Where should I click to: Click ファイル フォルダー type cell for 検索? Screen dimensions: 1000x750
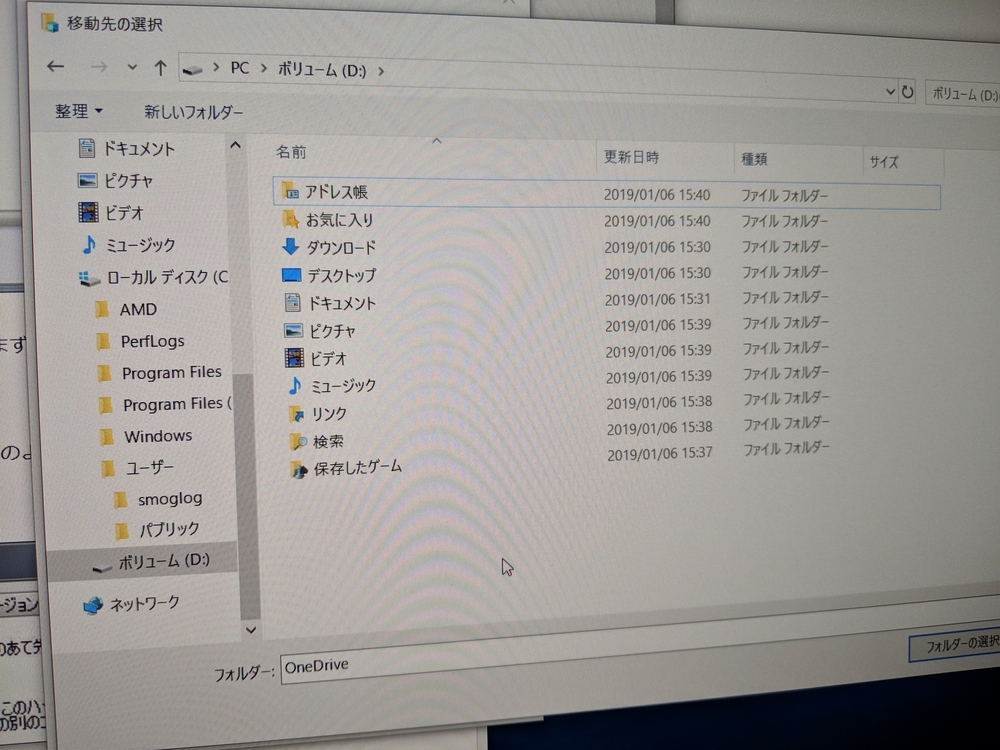(x=786, y=423)
